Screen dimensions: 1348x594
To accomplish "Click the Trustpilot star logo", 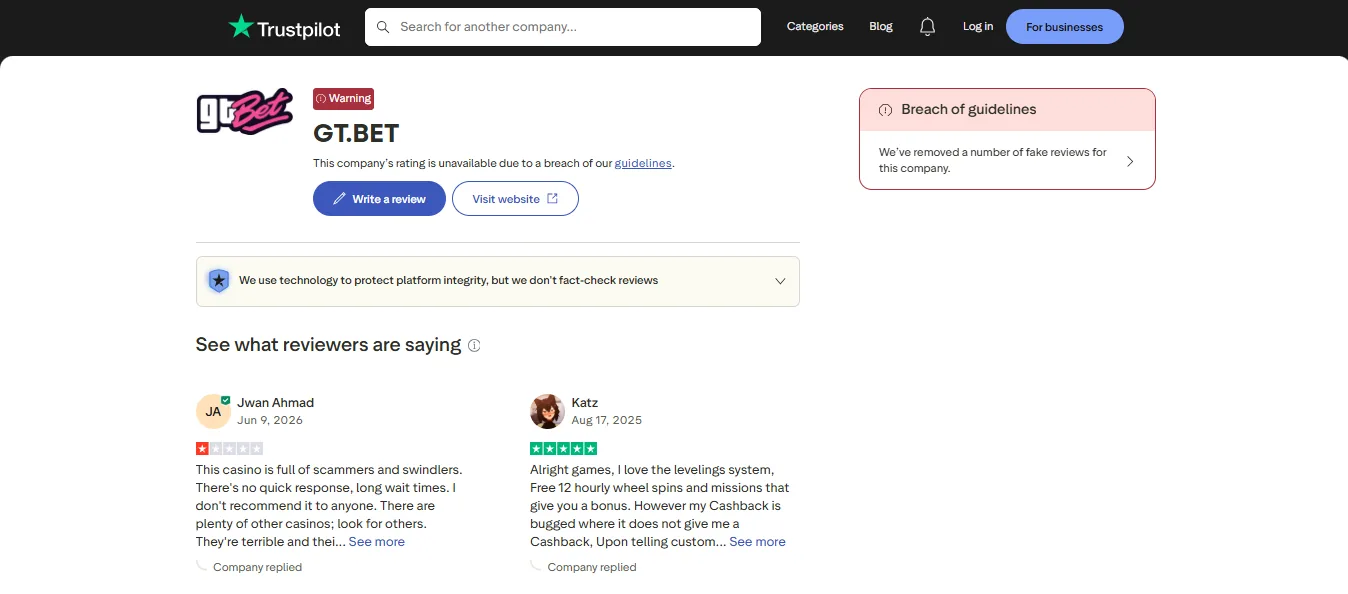I will point(241,26).
